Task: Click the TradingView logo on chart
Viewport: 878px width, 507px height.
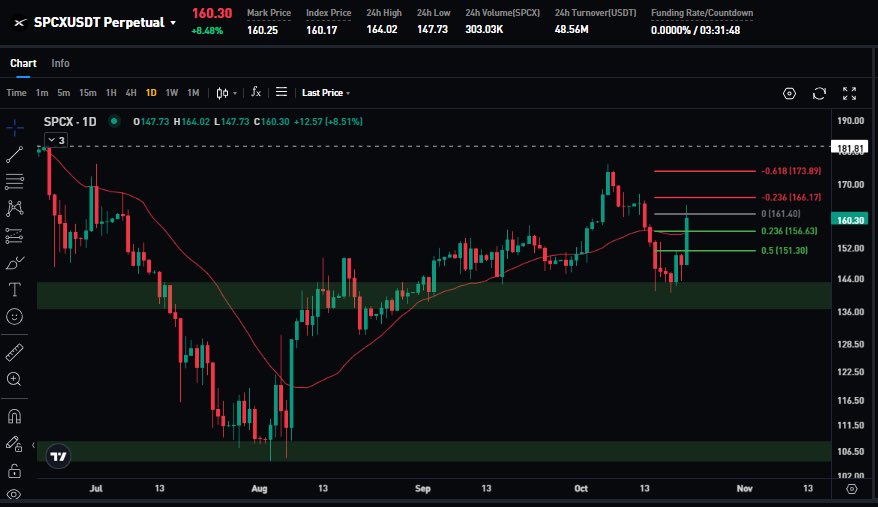Action: point(58,457)
